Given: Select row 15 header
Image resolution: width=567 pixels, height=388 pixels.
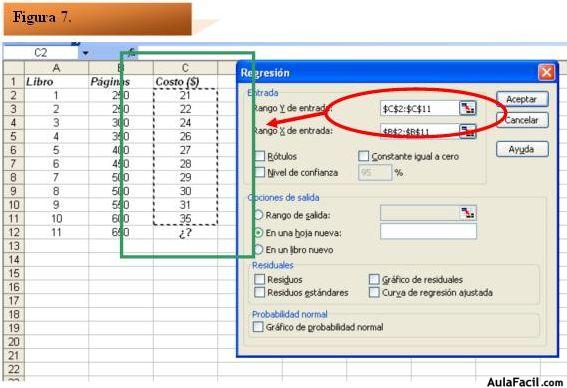Looking at the screenshot, I should (x=13, y=273).
